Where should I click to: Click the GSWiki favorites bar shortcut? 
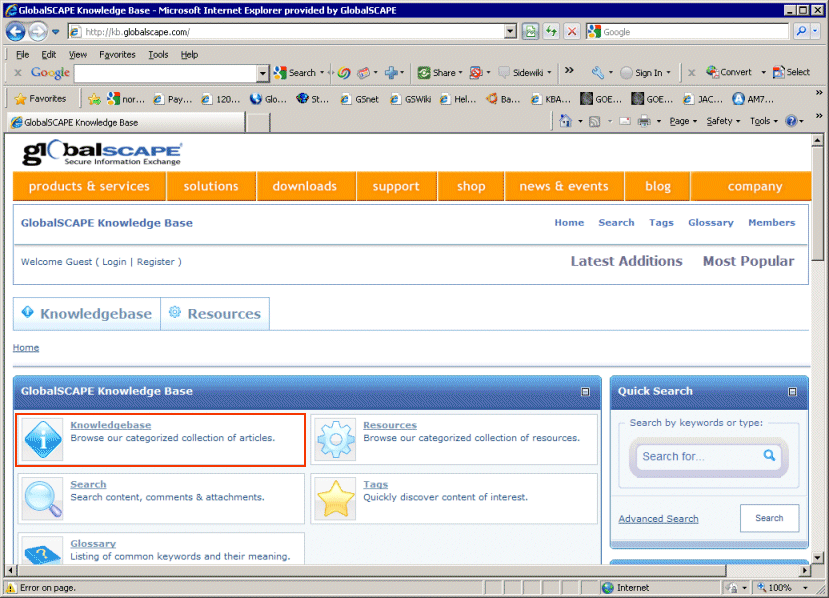pos(411,99)
